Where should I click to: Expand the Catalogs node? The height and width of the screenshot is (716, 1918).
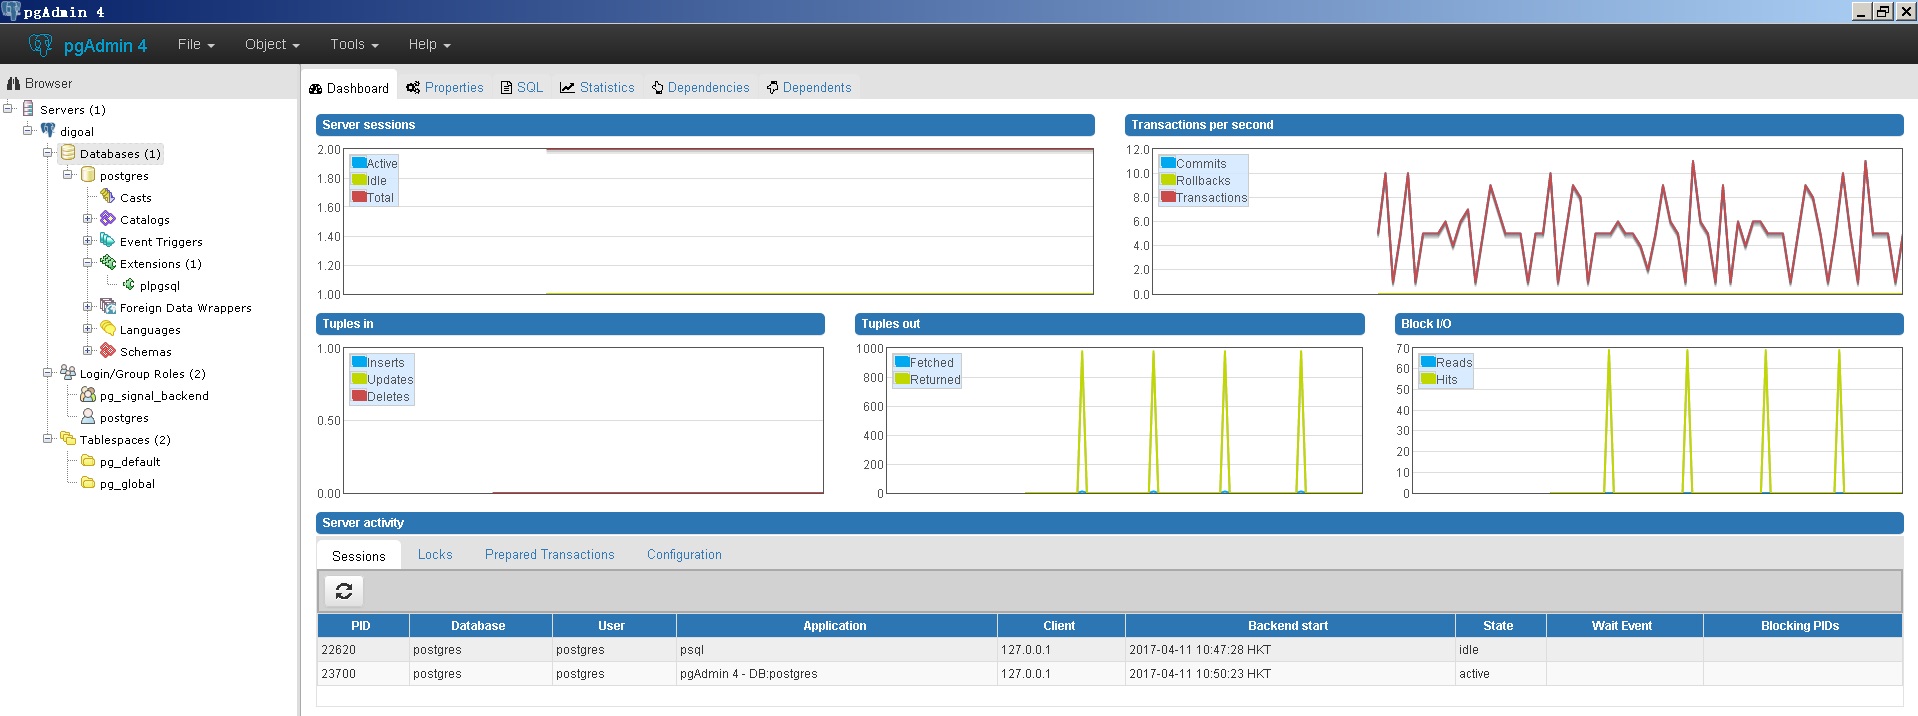point(88,218)
